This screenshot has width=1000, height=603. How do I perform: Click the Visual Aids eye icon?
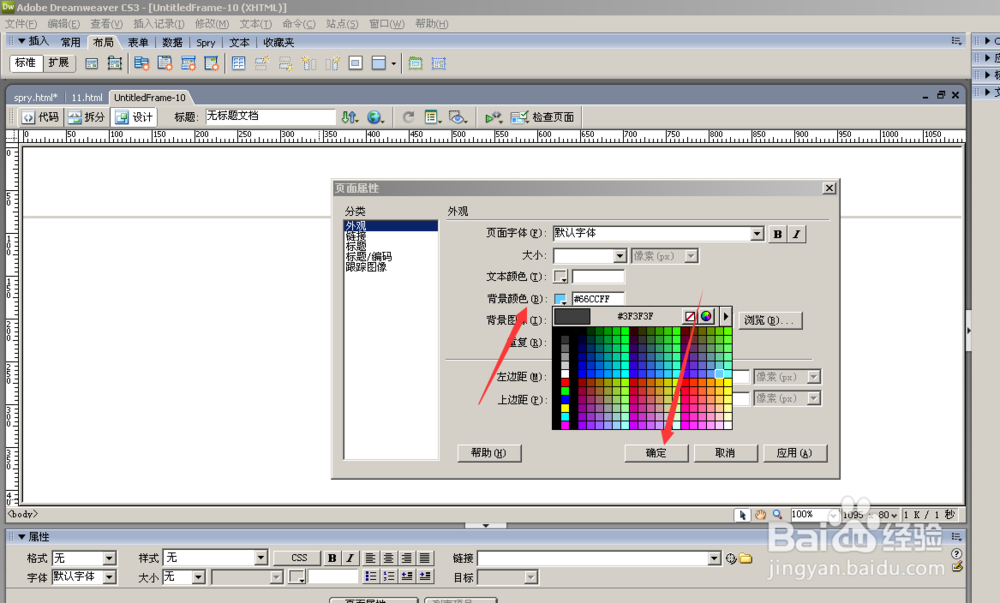pyautogui.click(x=457, y=117)
